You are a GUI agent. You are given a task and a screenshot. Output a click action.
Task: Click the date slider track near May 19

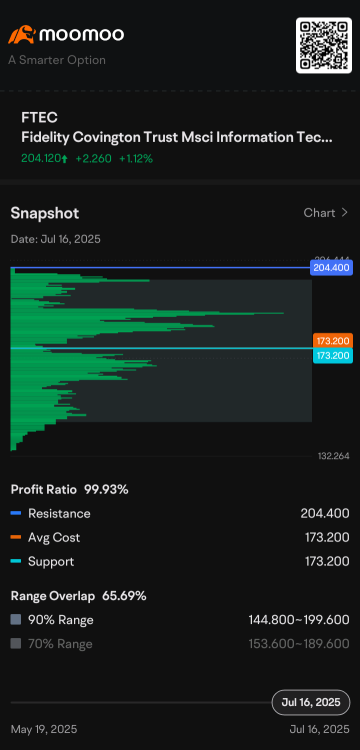(29, 703)
